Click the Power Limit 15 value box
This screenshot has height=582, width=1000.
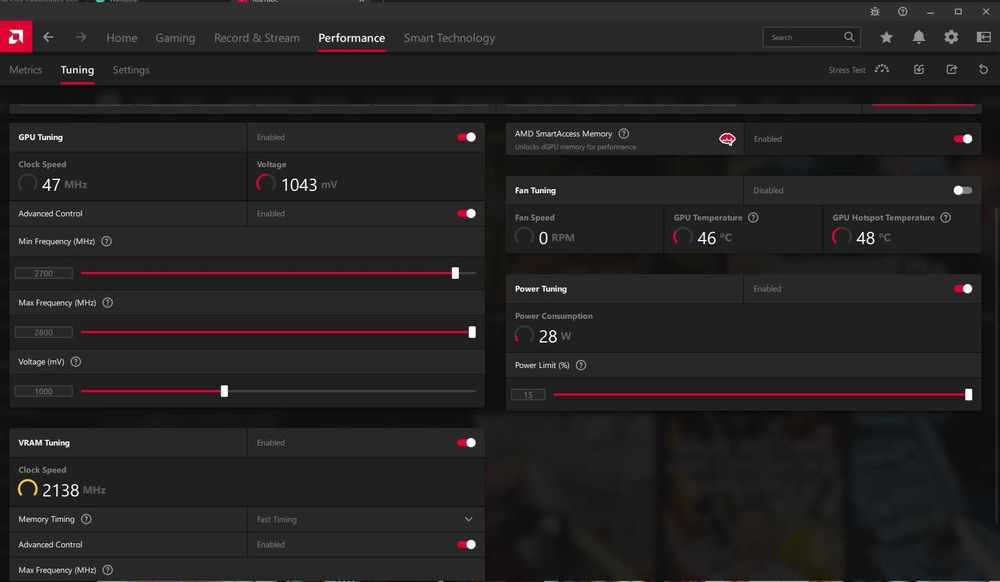pyautogui.click(x=528, y=395)
